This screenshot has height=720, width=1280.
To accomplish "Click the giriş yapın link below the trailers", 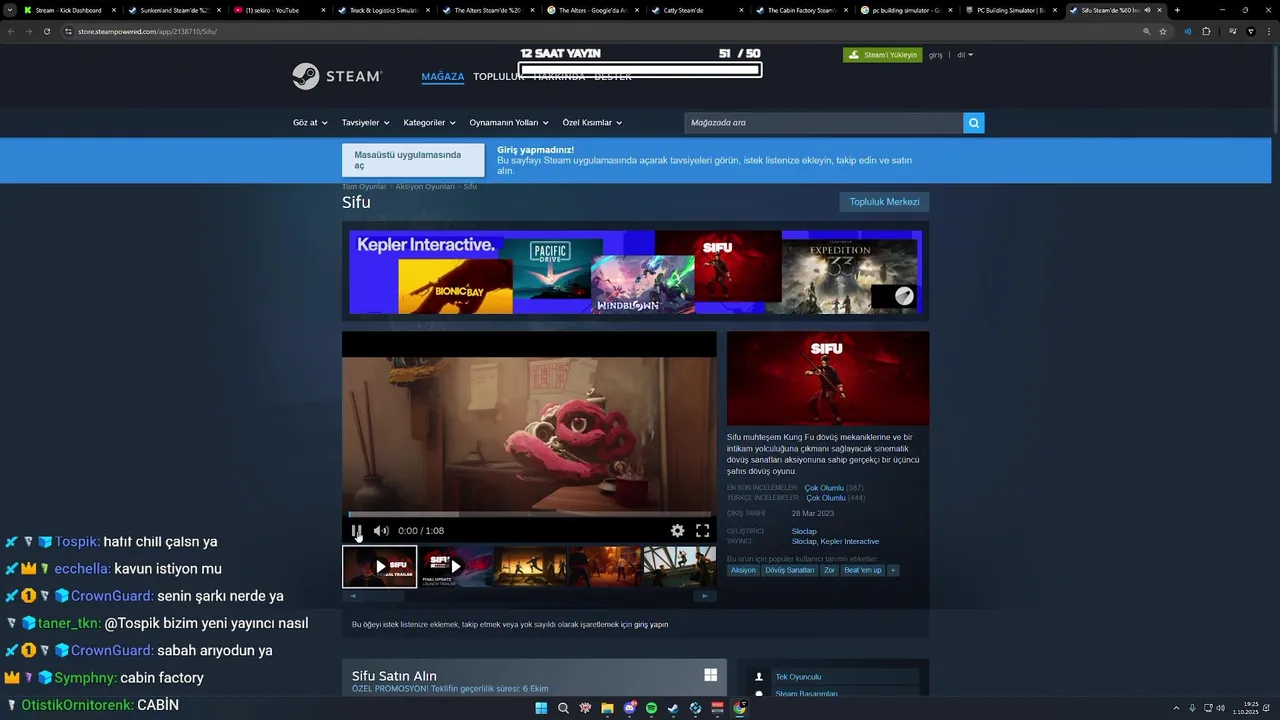I will click(x=651, y=624).
